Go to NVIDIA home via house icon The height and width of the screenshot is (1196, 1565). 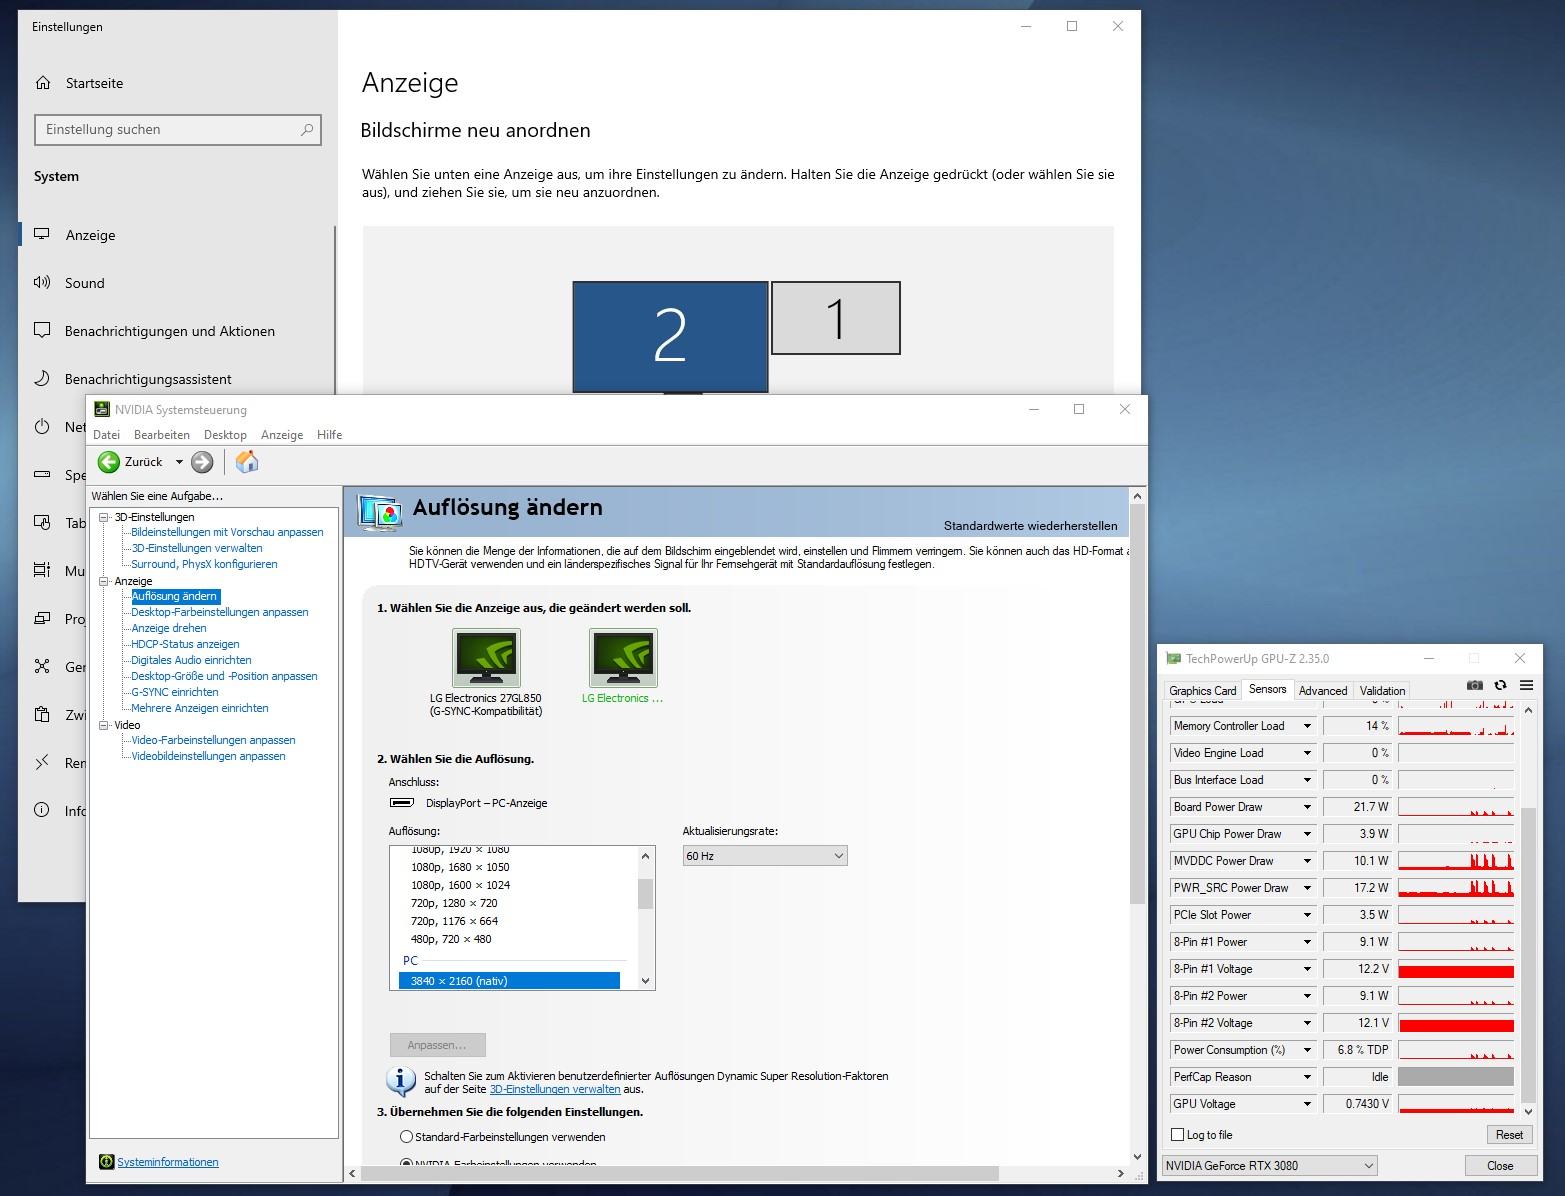point(247,462)
